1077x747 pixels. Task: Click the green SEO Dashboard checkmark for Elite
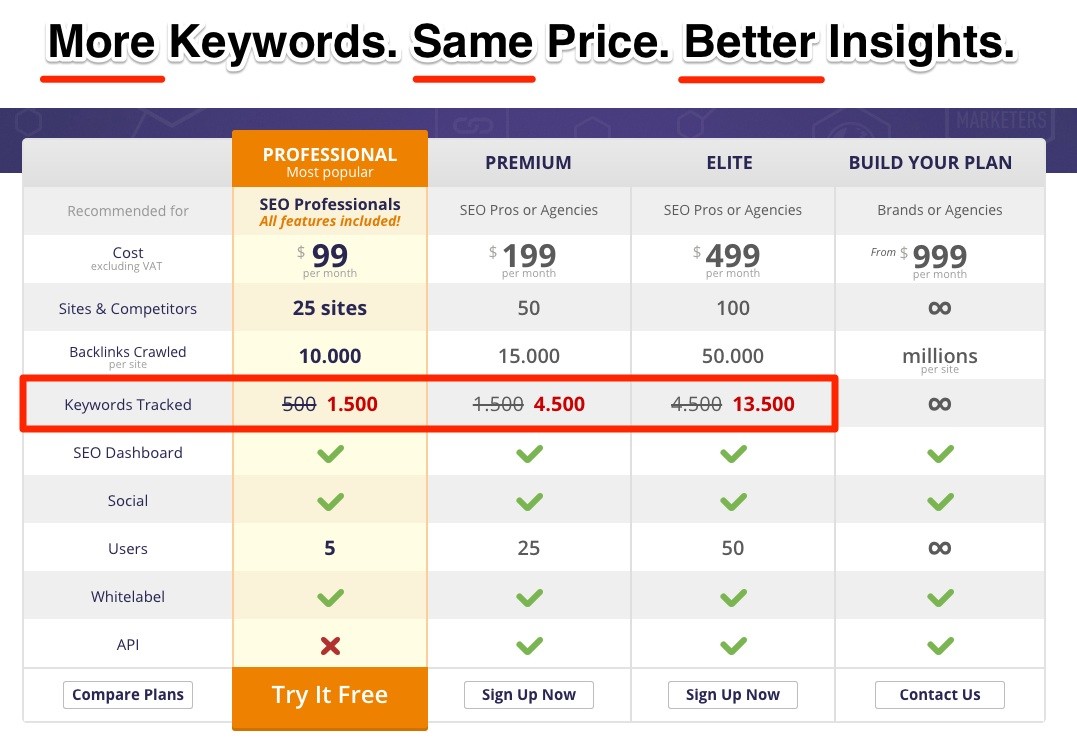733,453
